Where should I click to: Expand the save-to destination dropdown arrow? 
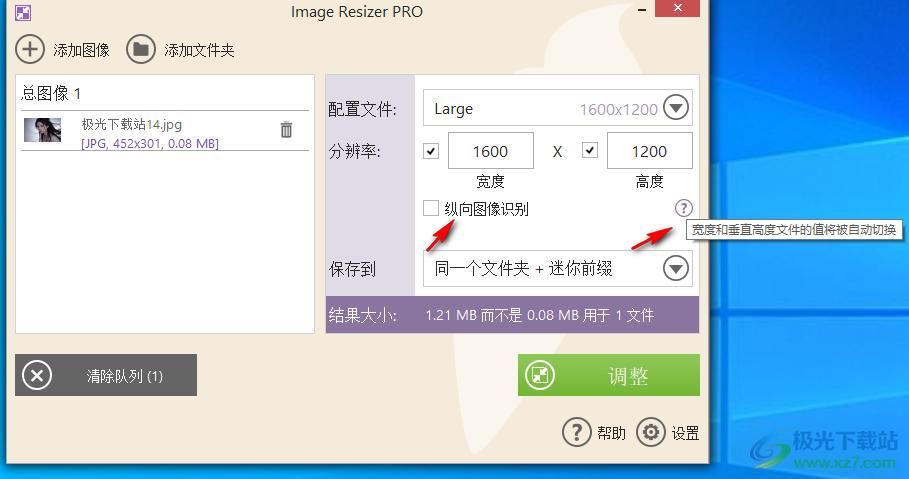click(x=676, y=268)
